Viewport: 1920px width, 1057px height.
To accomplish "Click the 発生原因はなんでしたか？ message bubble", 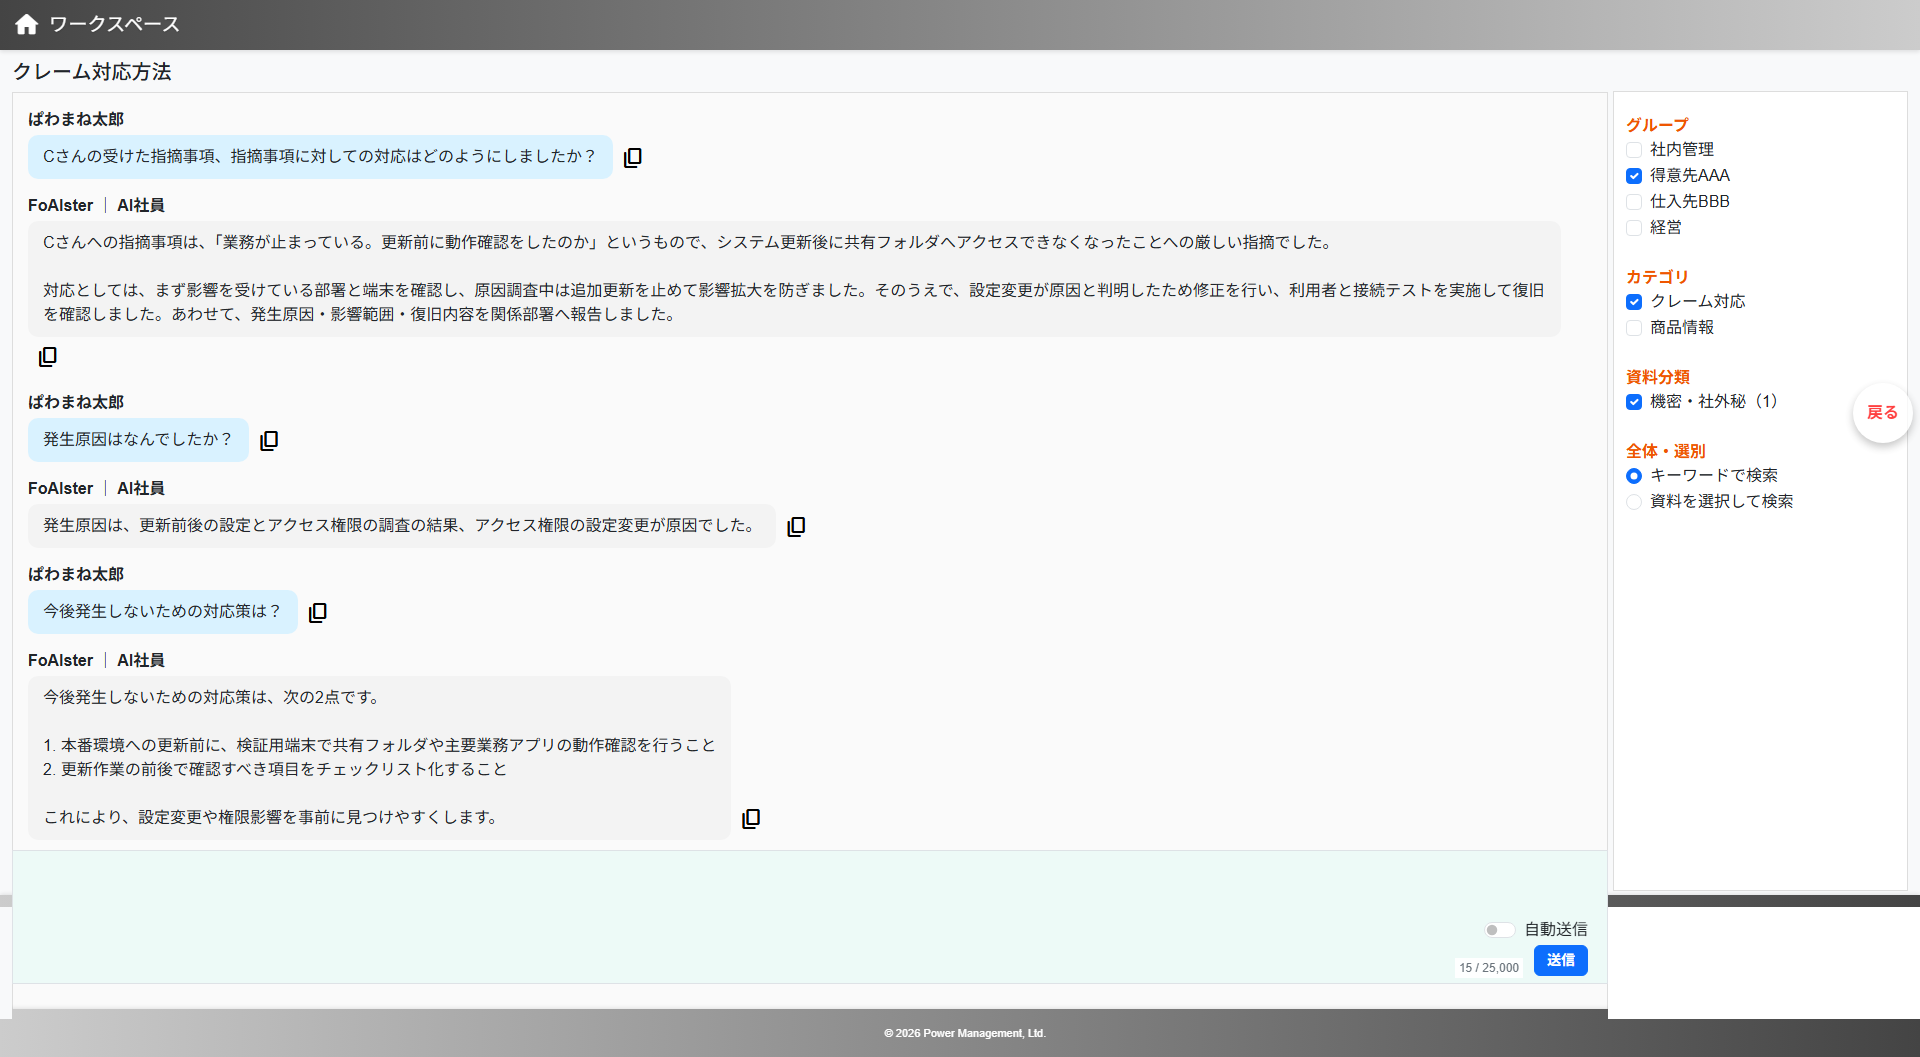I will coord(138,440).
